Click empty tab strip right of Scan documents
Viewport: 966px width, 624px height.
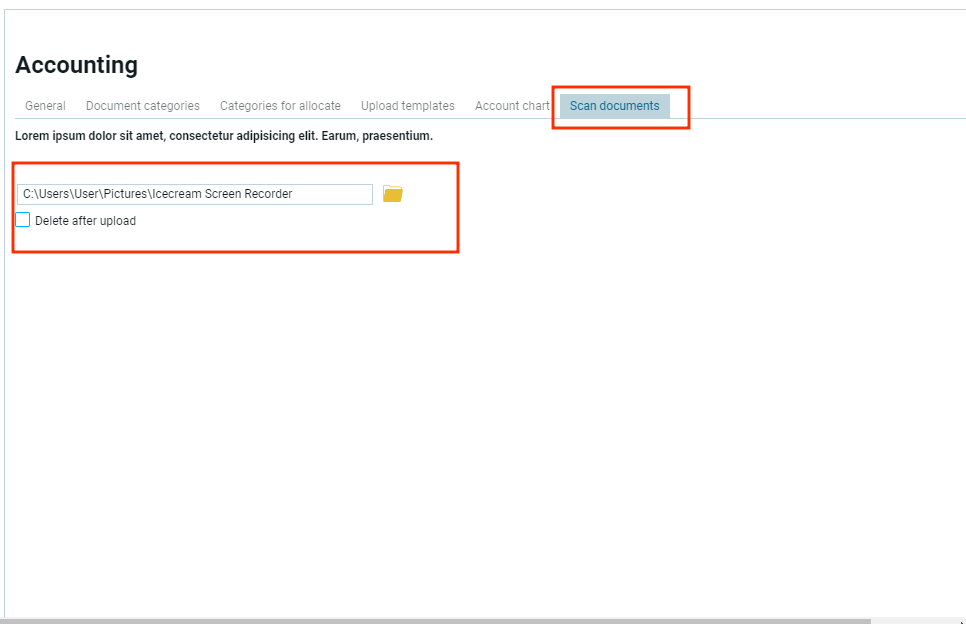820,106
